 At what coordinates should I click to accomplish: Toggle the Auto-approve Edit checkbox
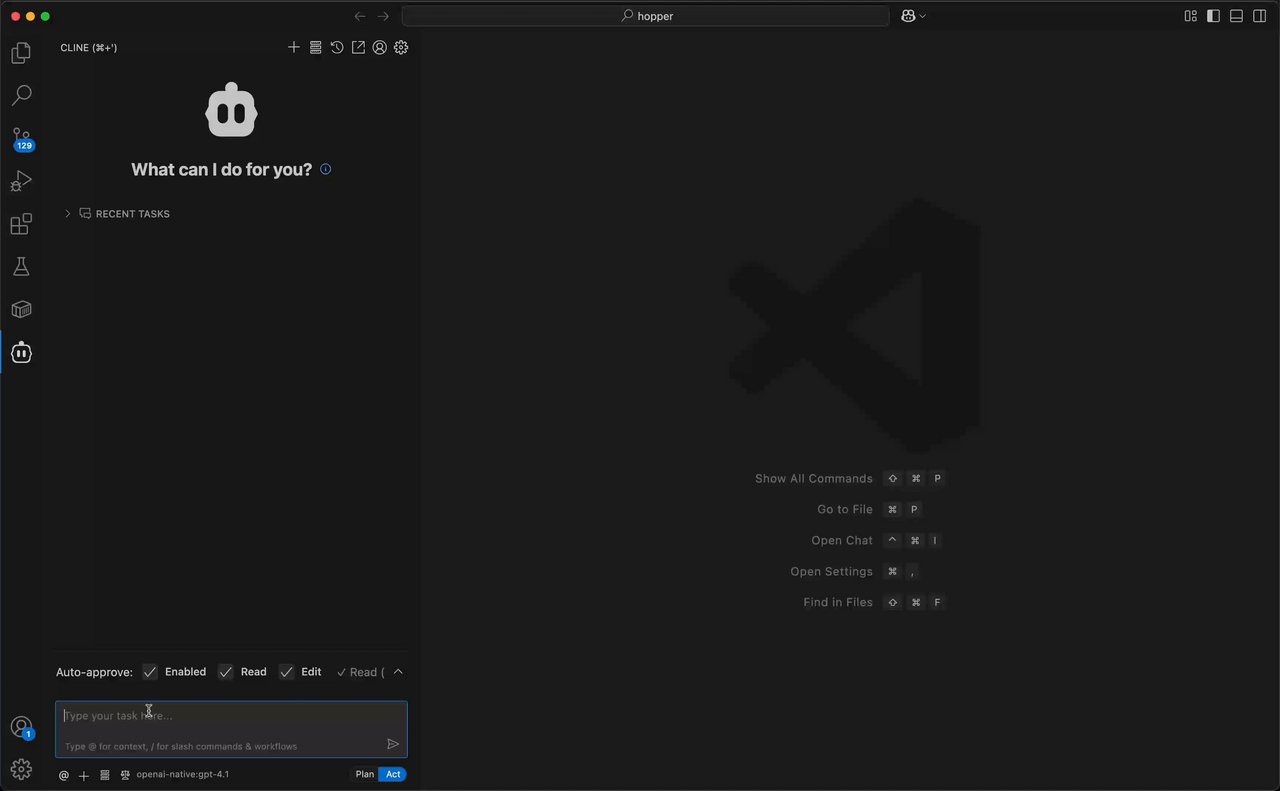tap(287, 672)
